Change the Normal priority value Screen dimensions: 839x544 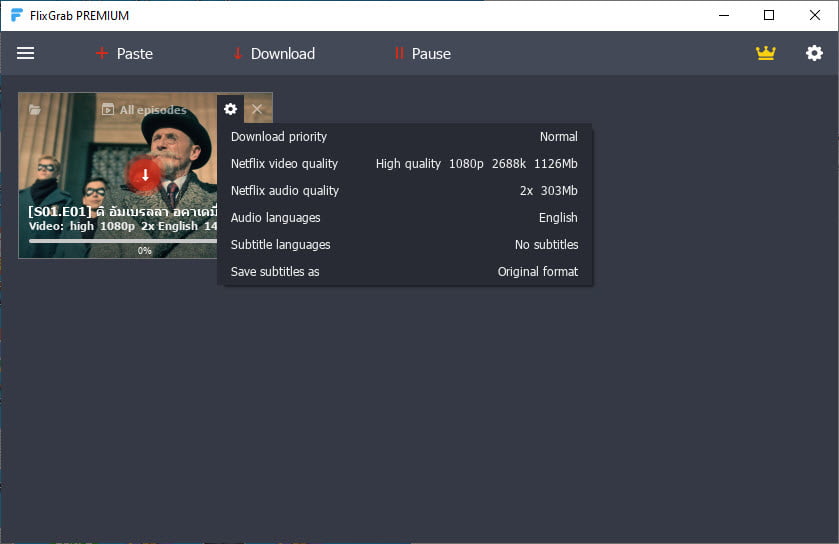pyautogui.click(x=559, y=136)
